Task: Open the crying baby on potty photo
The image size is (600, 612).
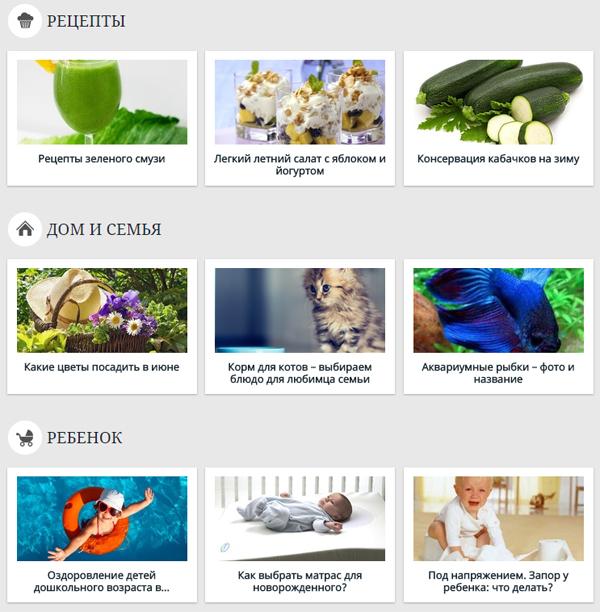Action: 499,519
